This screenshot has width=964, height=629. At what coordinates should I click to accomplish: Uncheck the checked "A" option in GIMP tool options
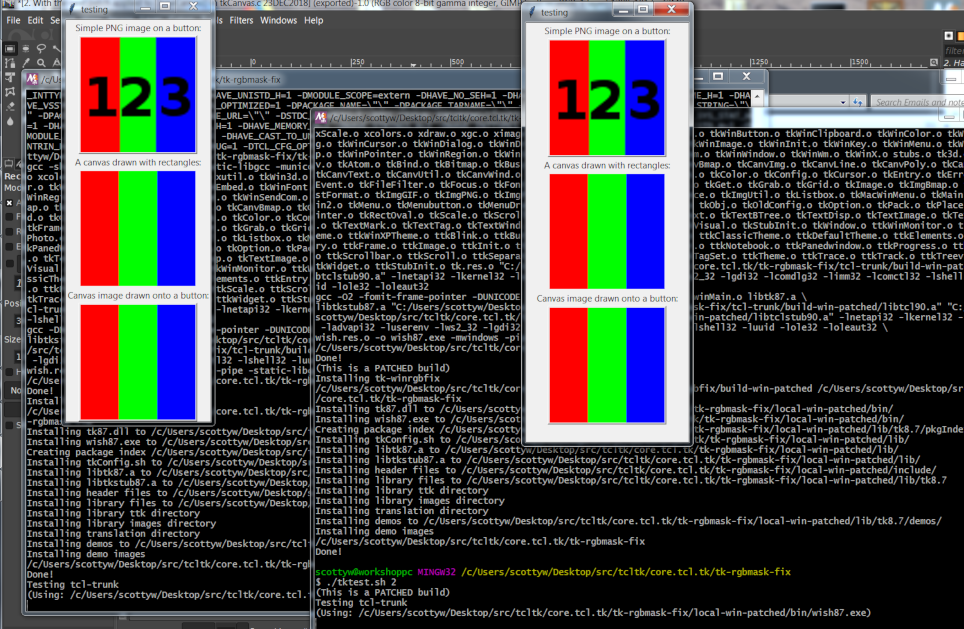click(x=9, y=202)
